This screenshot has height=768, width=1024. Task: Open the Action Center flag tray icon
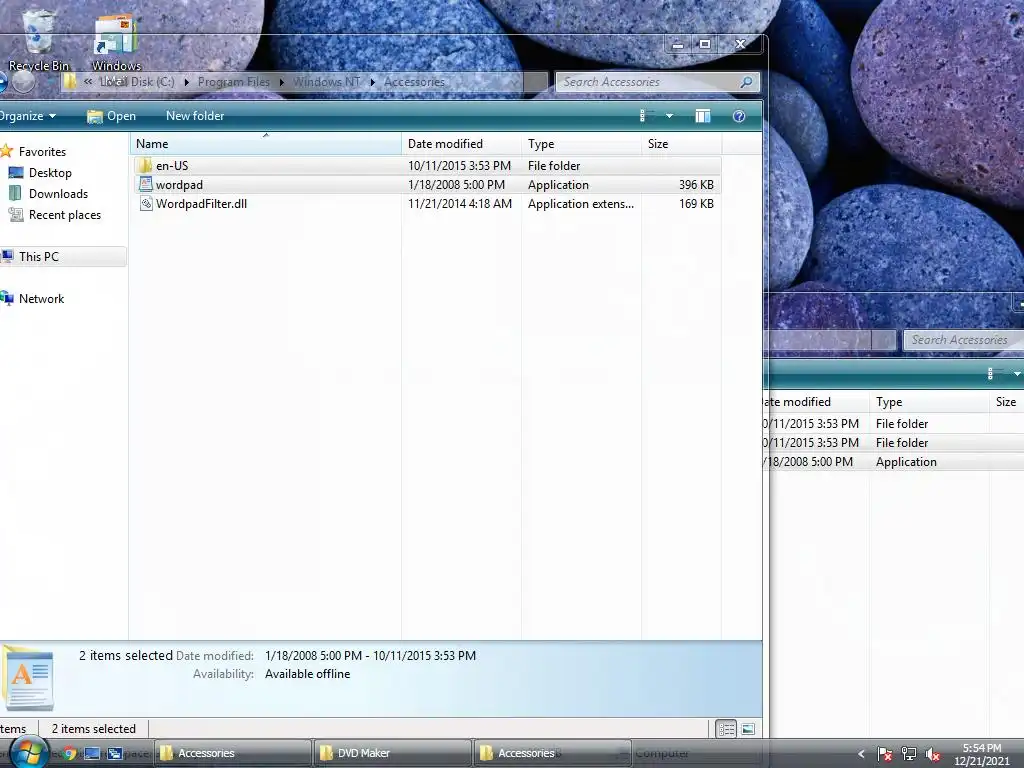tap(884, 754)
